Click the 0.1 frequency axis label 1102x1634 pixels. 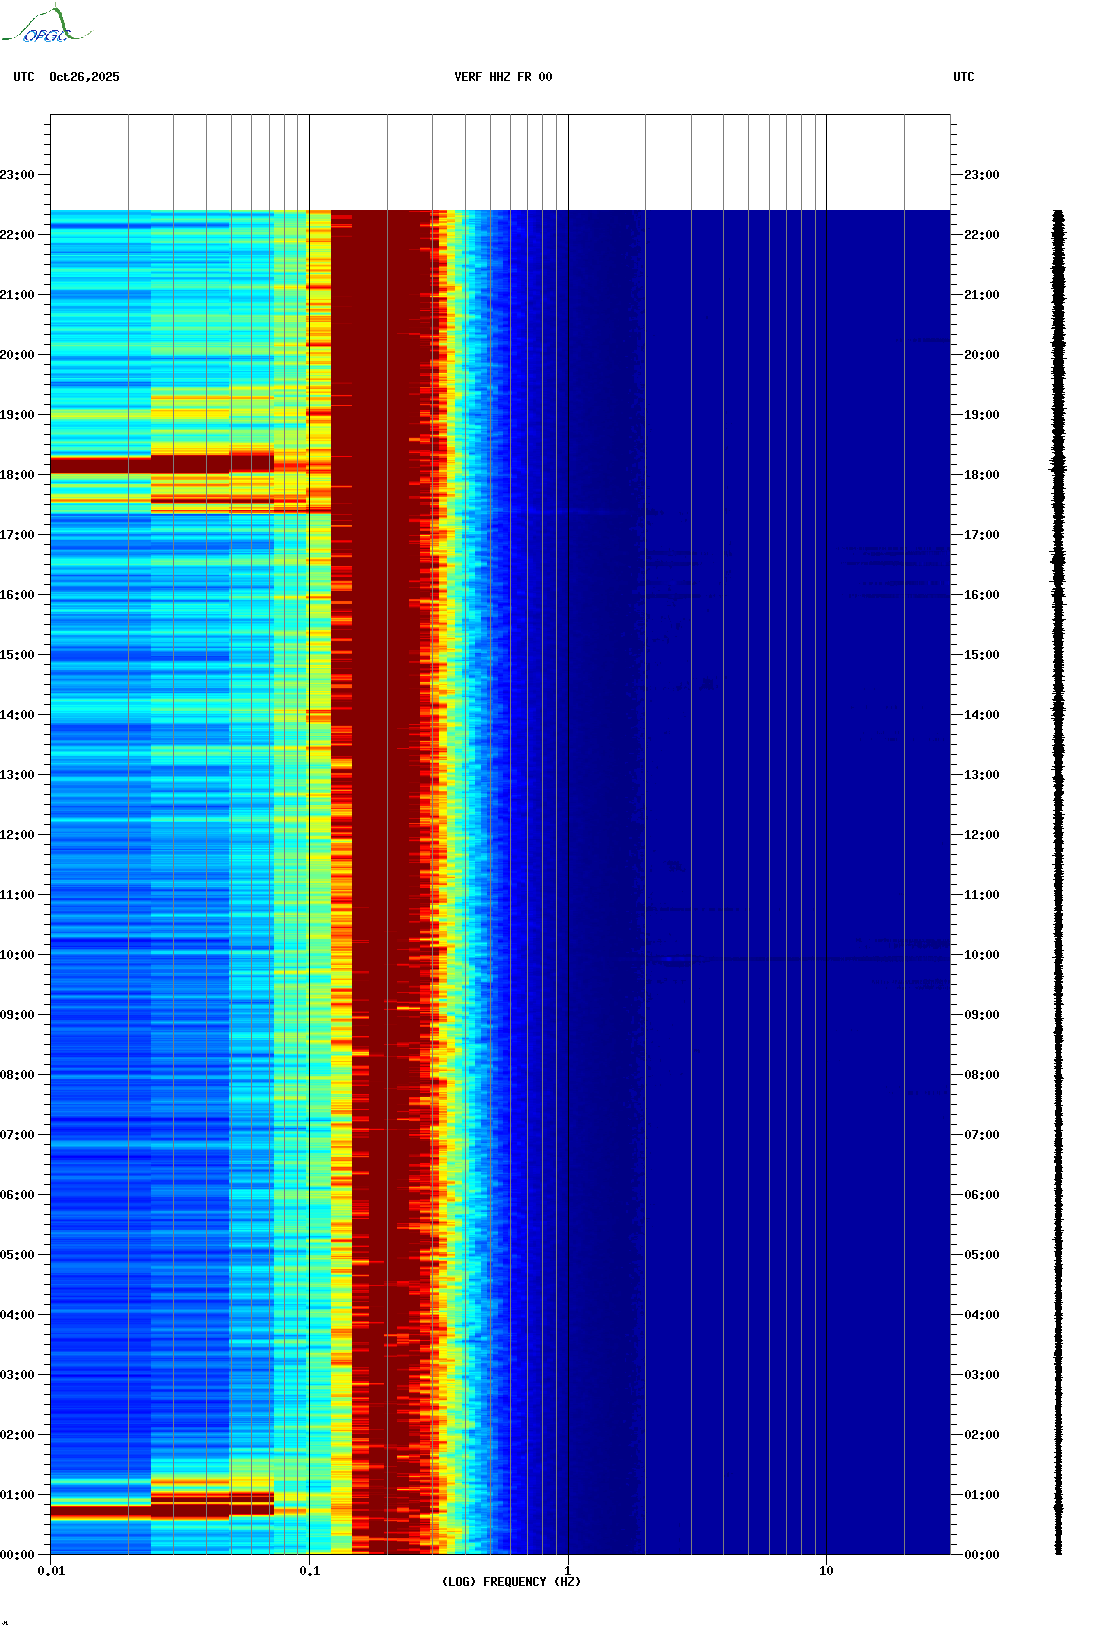(x=310, y=1571)
